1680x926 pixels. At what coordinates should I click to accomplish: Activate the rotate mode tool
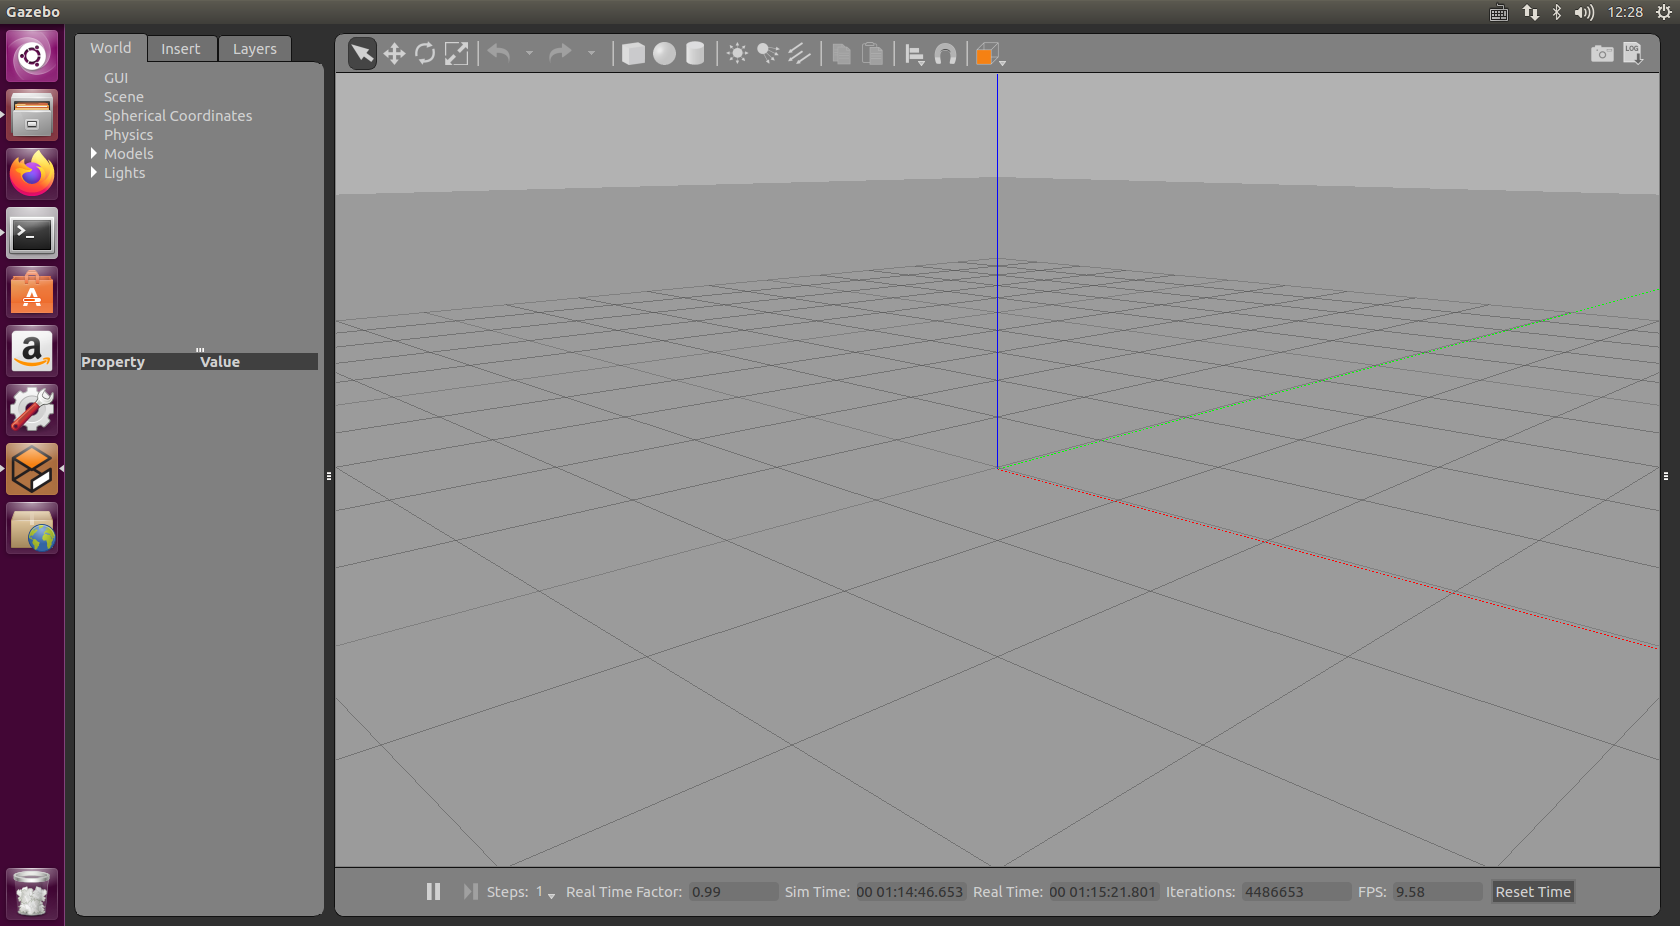(425, 53)
